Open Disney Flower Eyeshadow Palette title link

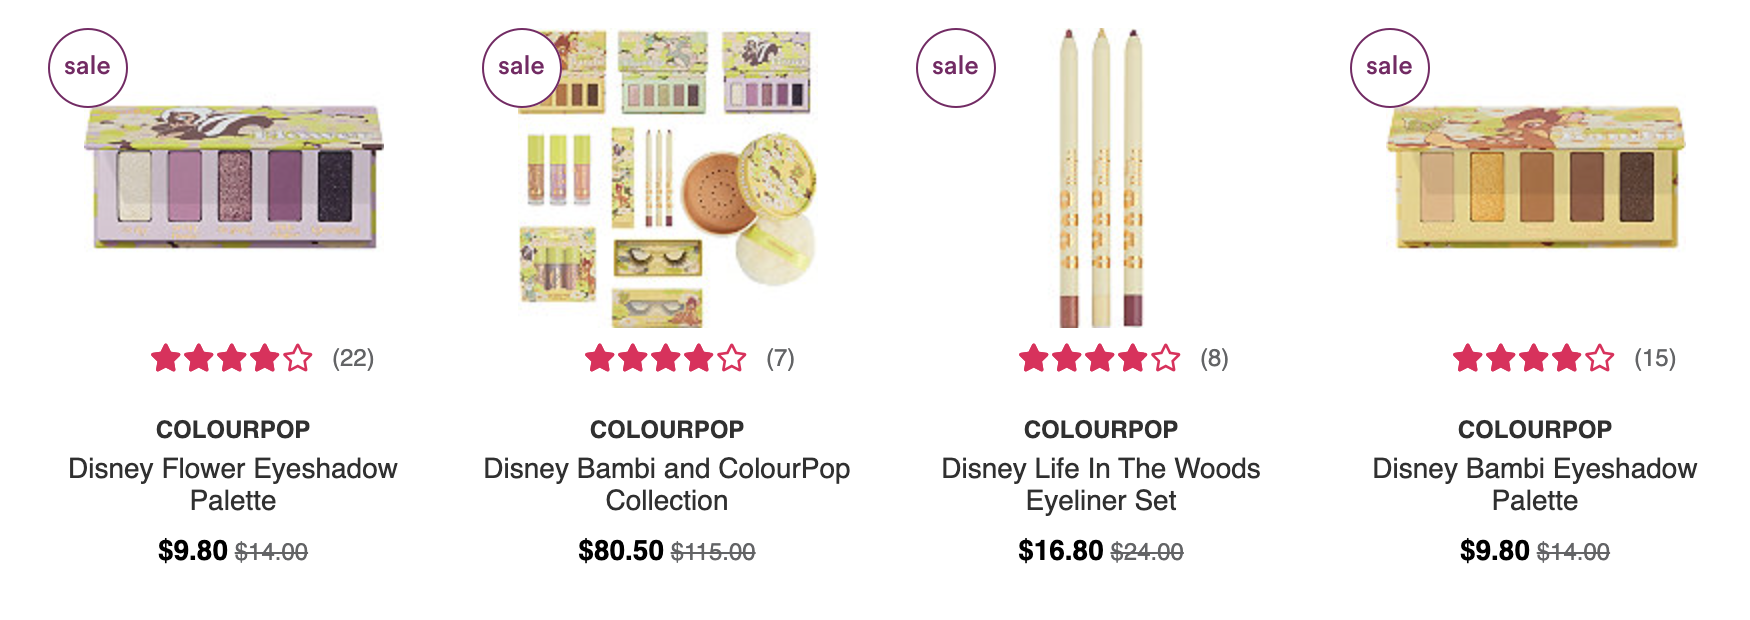233,484
